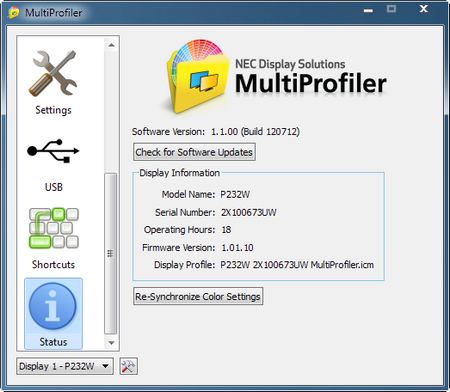Click the sidebar scroll down arrow
450x392 pixels.
[111, 343]
